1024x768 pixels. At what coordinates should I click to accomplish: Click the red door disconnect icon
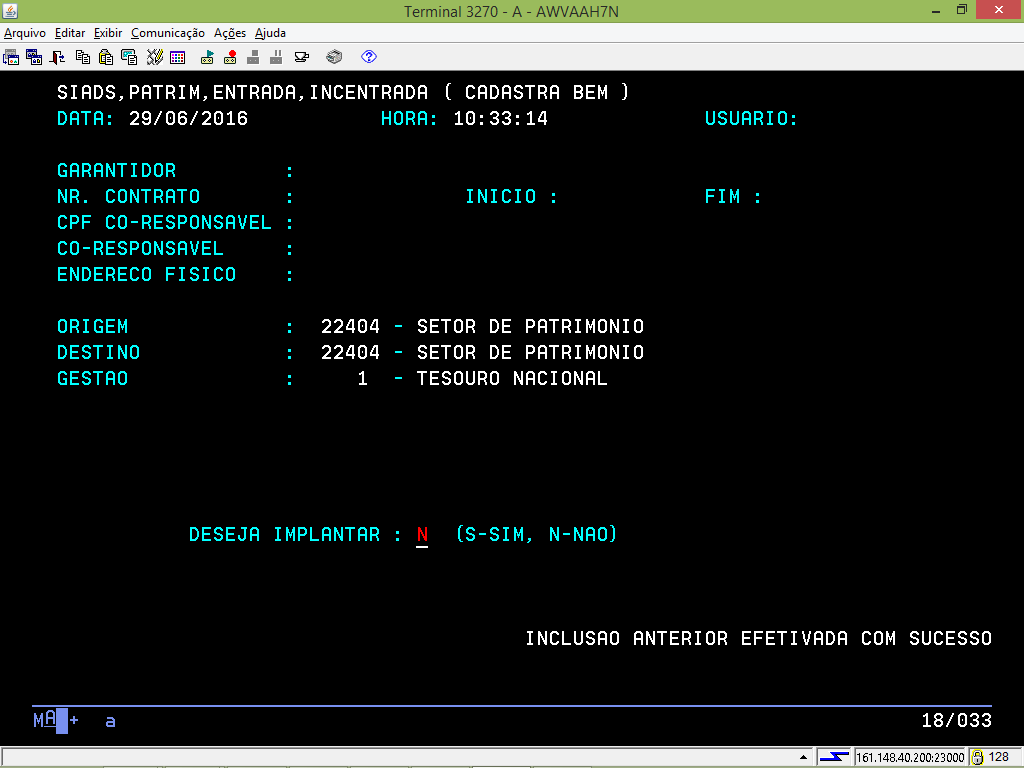57,57
